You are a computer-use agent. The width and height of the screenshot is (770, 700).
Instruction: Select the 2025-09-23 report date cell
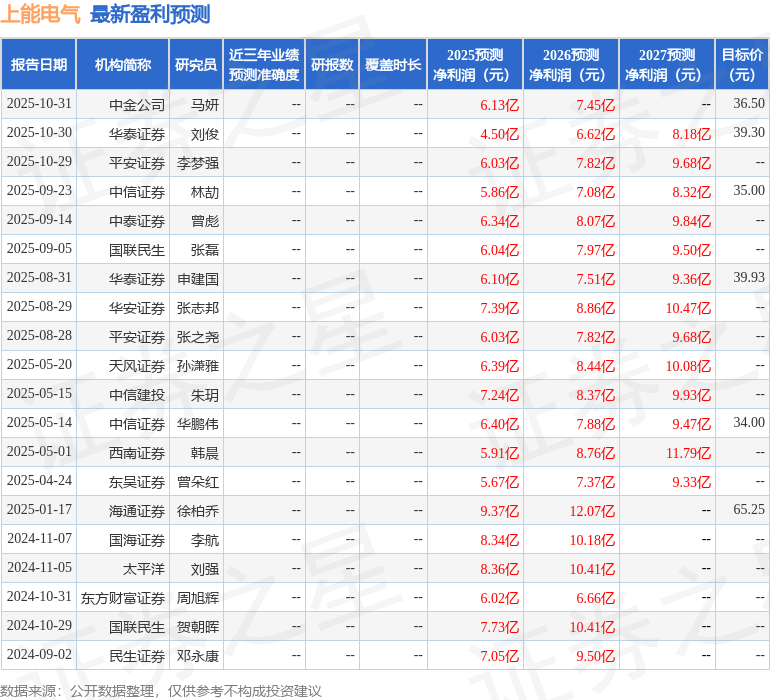pyautogui.click(x=39, y=190)
